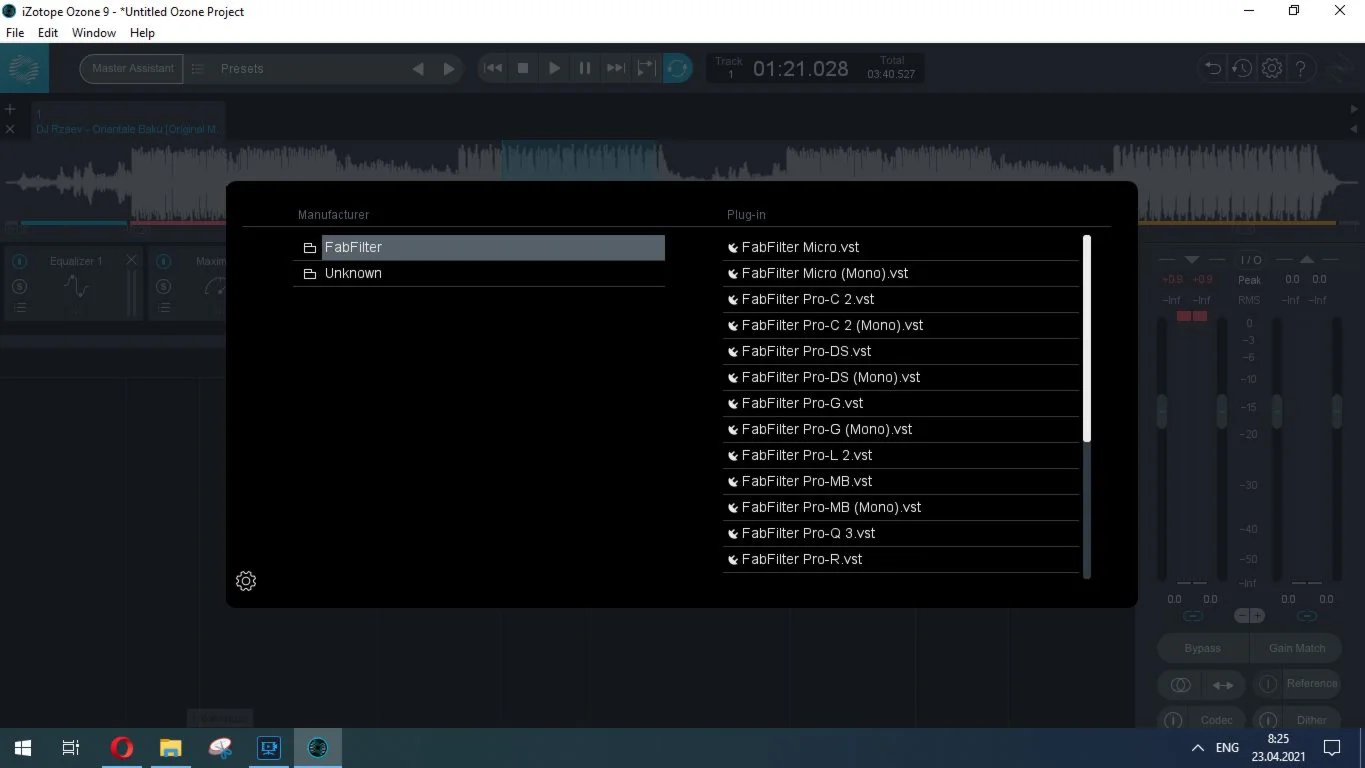
Task: Open the Maximizer module preset list icon
Action: click(166, 309)
